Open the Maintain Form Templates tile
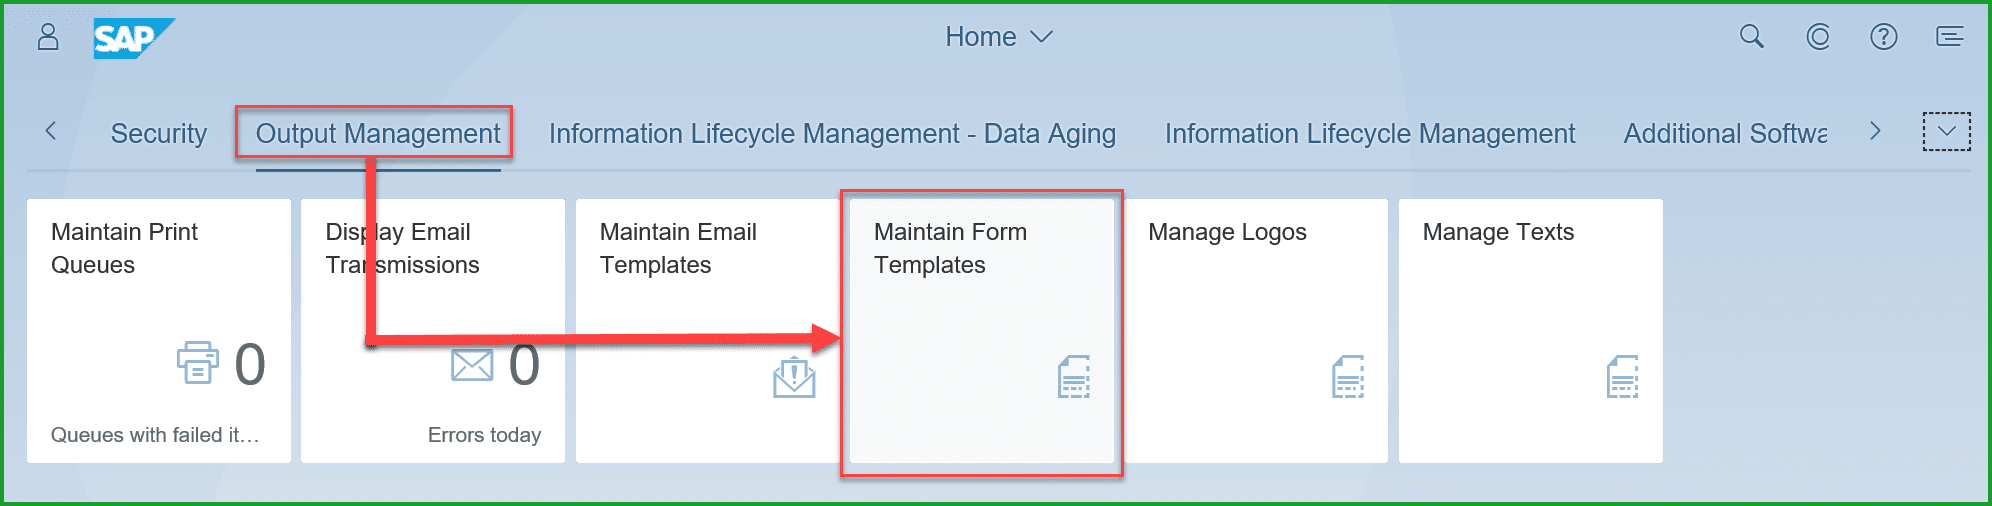The image size is (1992, 506). 981,330
